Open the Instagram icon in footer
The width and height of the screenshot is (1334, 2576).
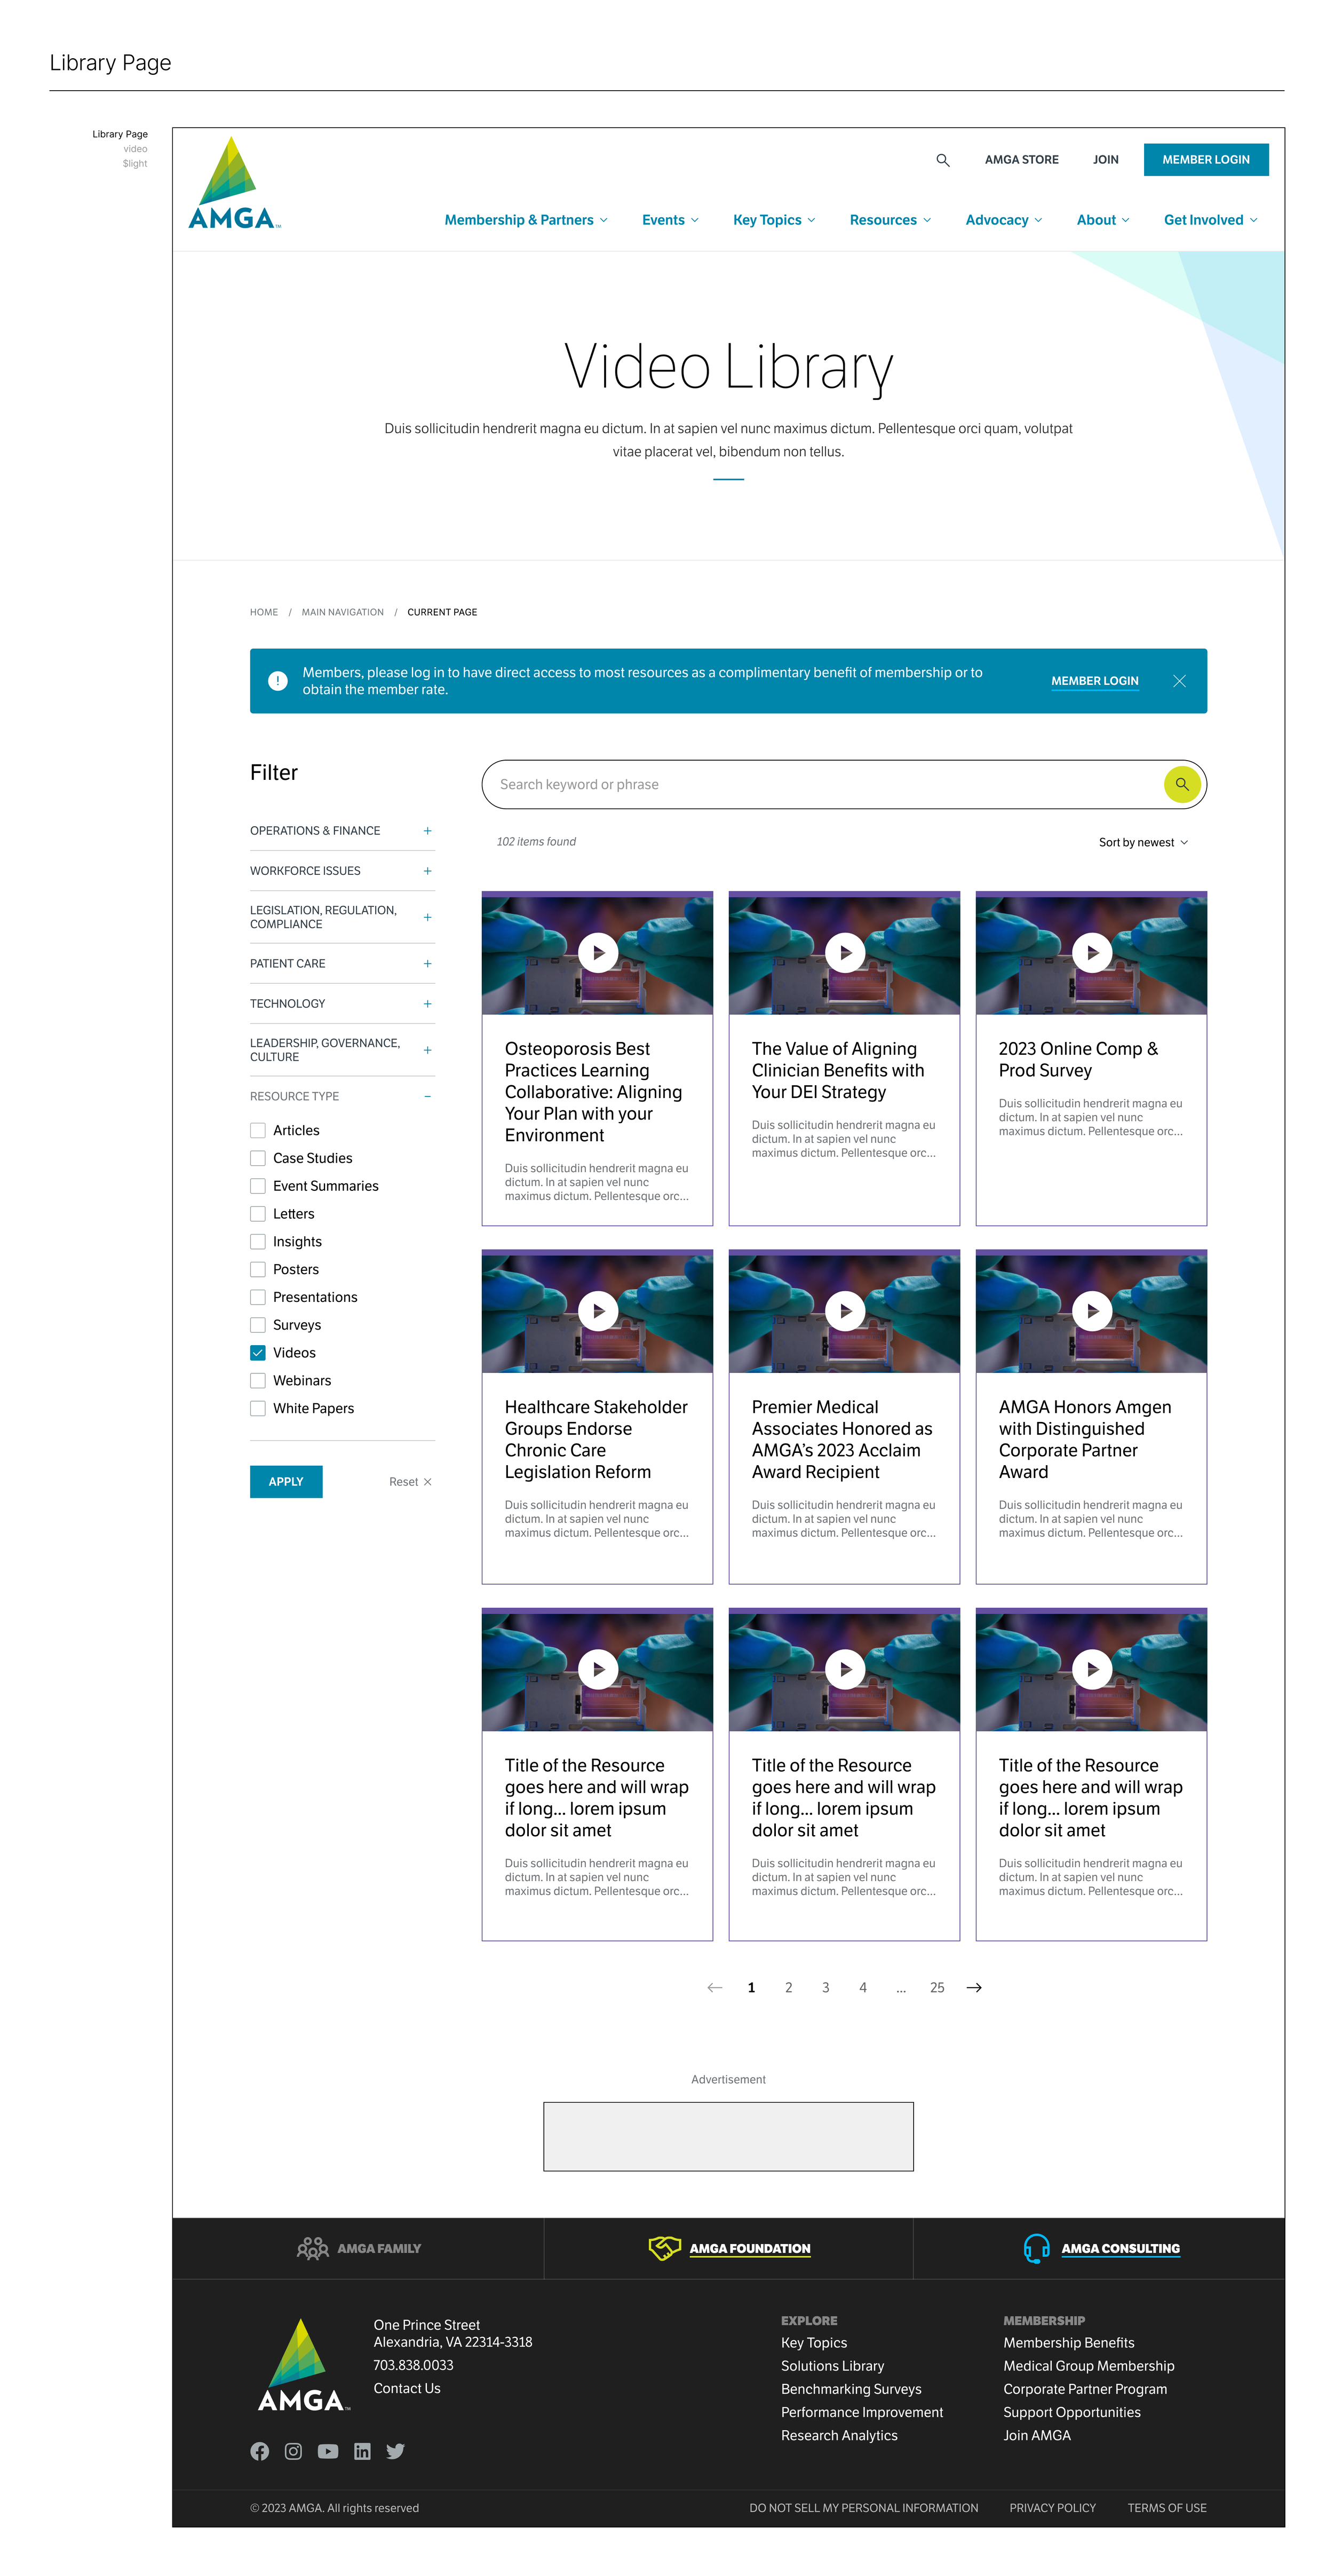click(293, 2451)
